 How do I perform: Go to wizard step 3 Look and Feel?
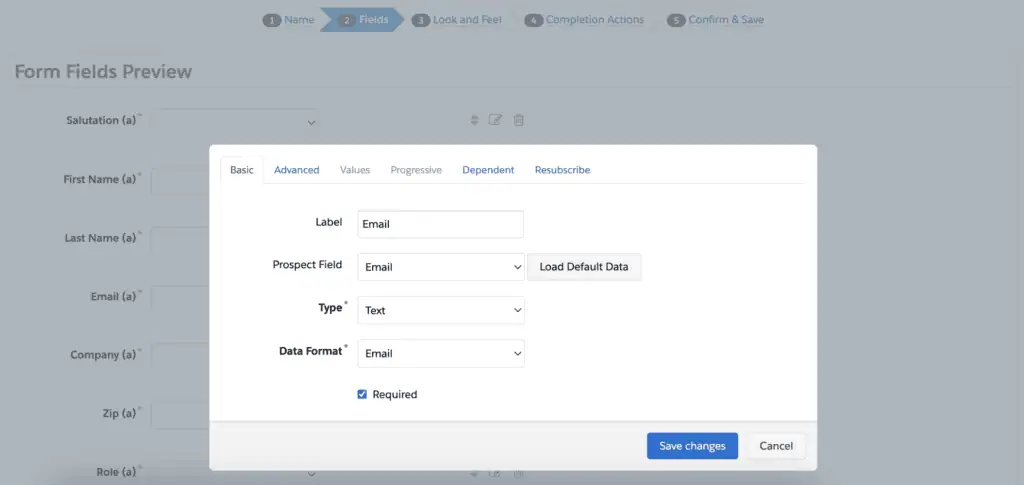pos(456,20)
